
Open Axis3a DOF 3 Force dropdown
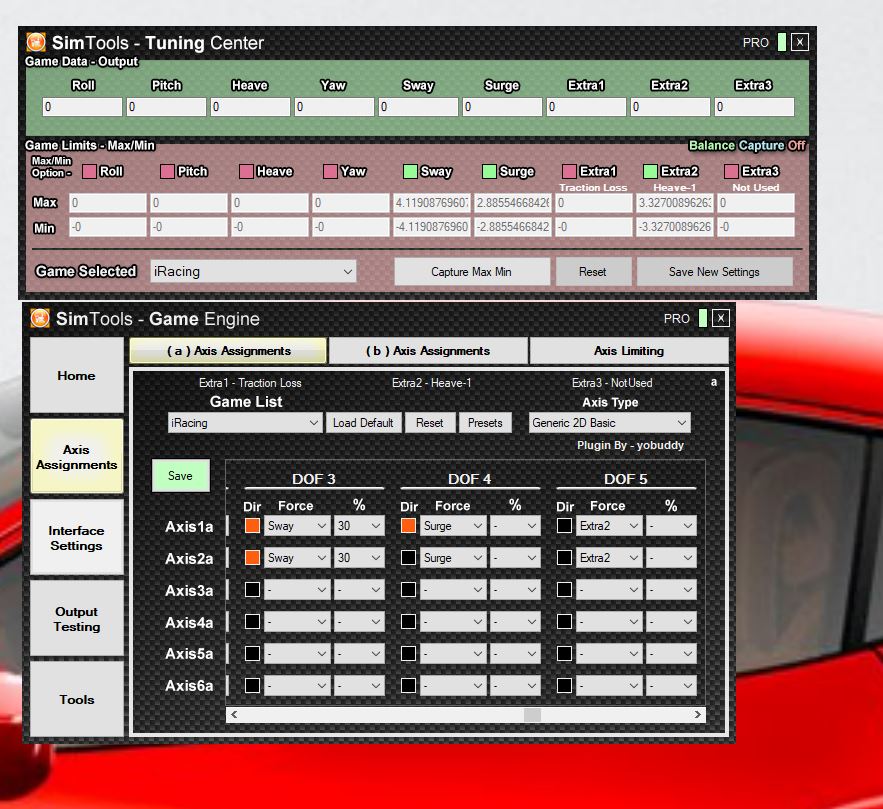point(297,590)
